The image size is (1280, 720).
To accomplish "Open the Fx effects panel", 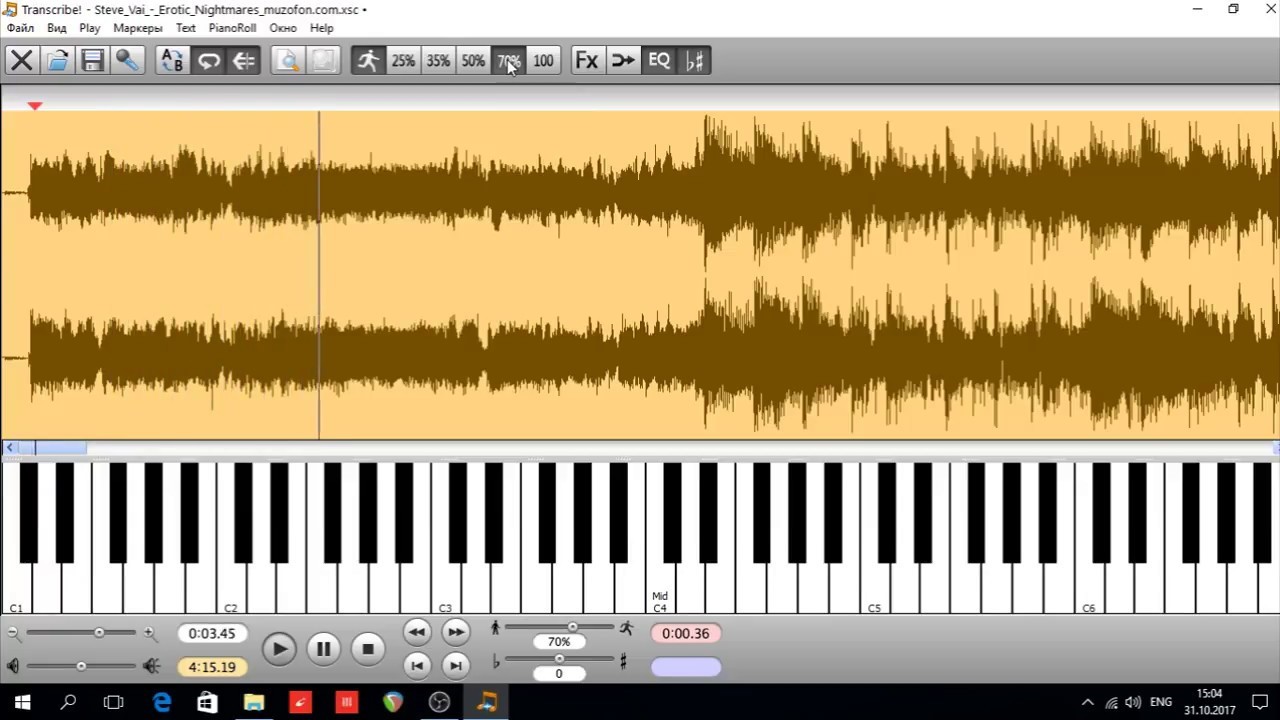I will click(586, 60).
